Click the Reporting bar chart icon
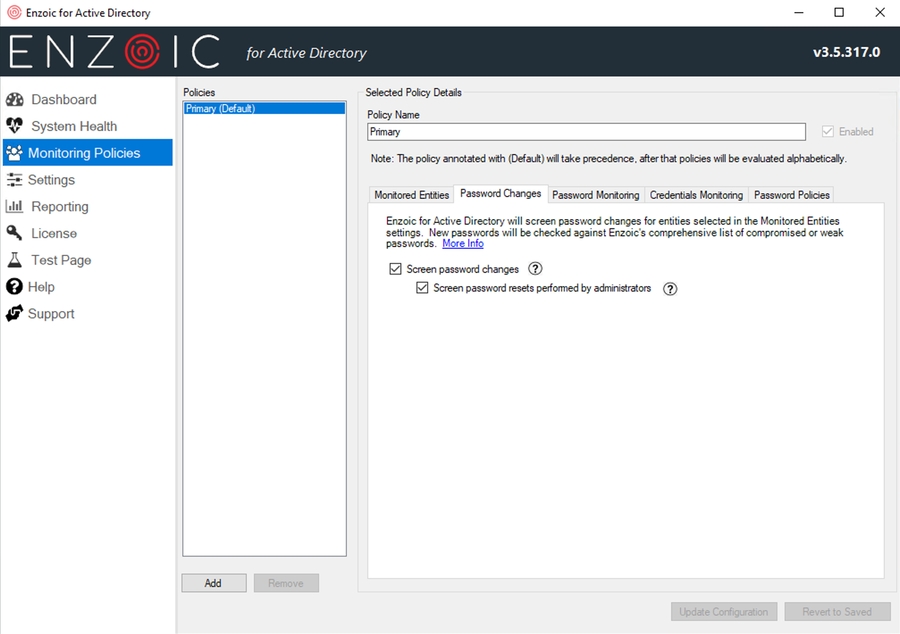Screen dimensions: 900x634 pos(14,207)
